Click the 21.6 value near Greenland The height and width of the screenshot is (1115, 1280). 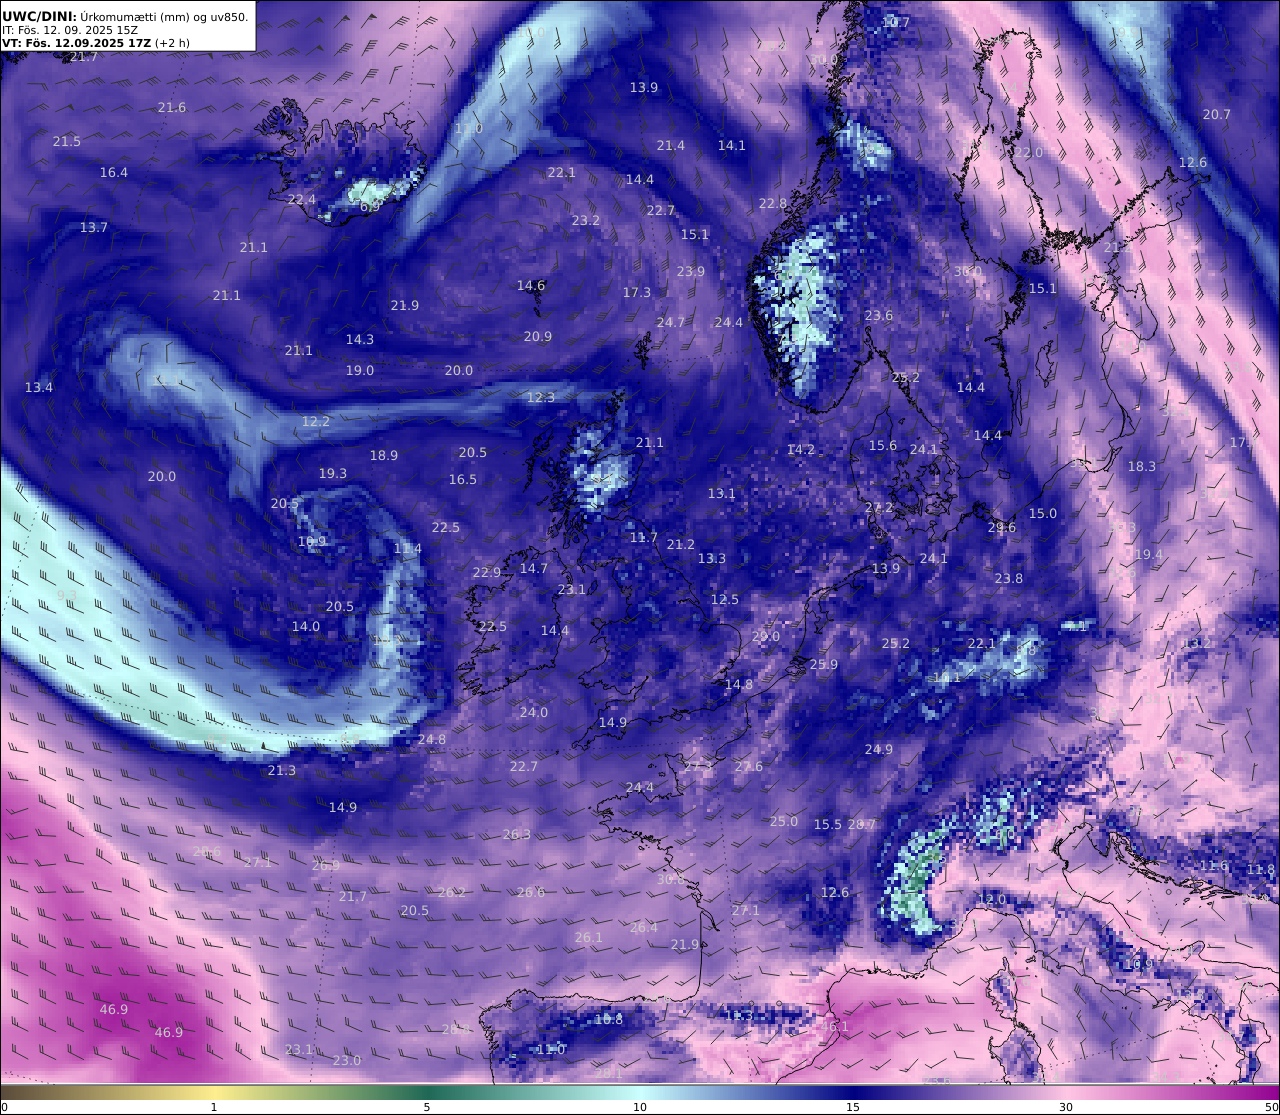[x=172, y=107]
